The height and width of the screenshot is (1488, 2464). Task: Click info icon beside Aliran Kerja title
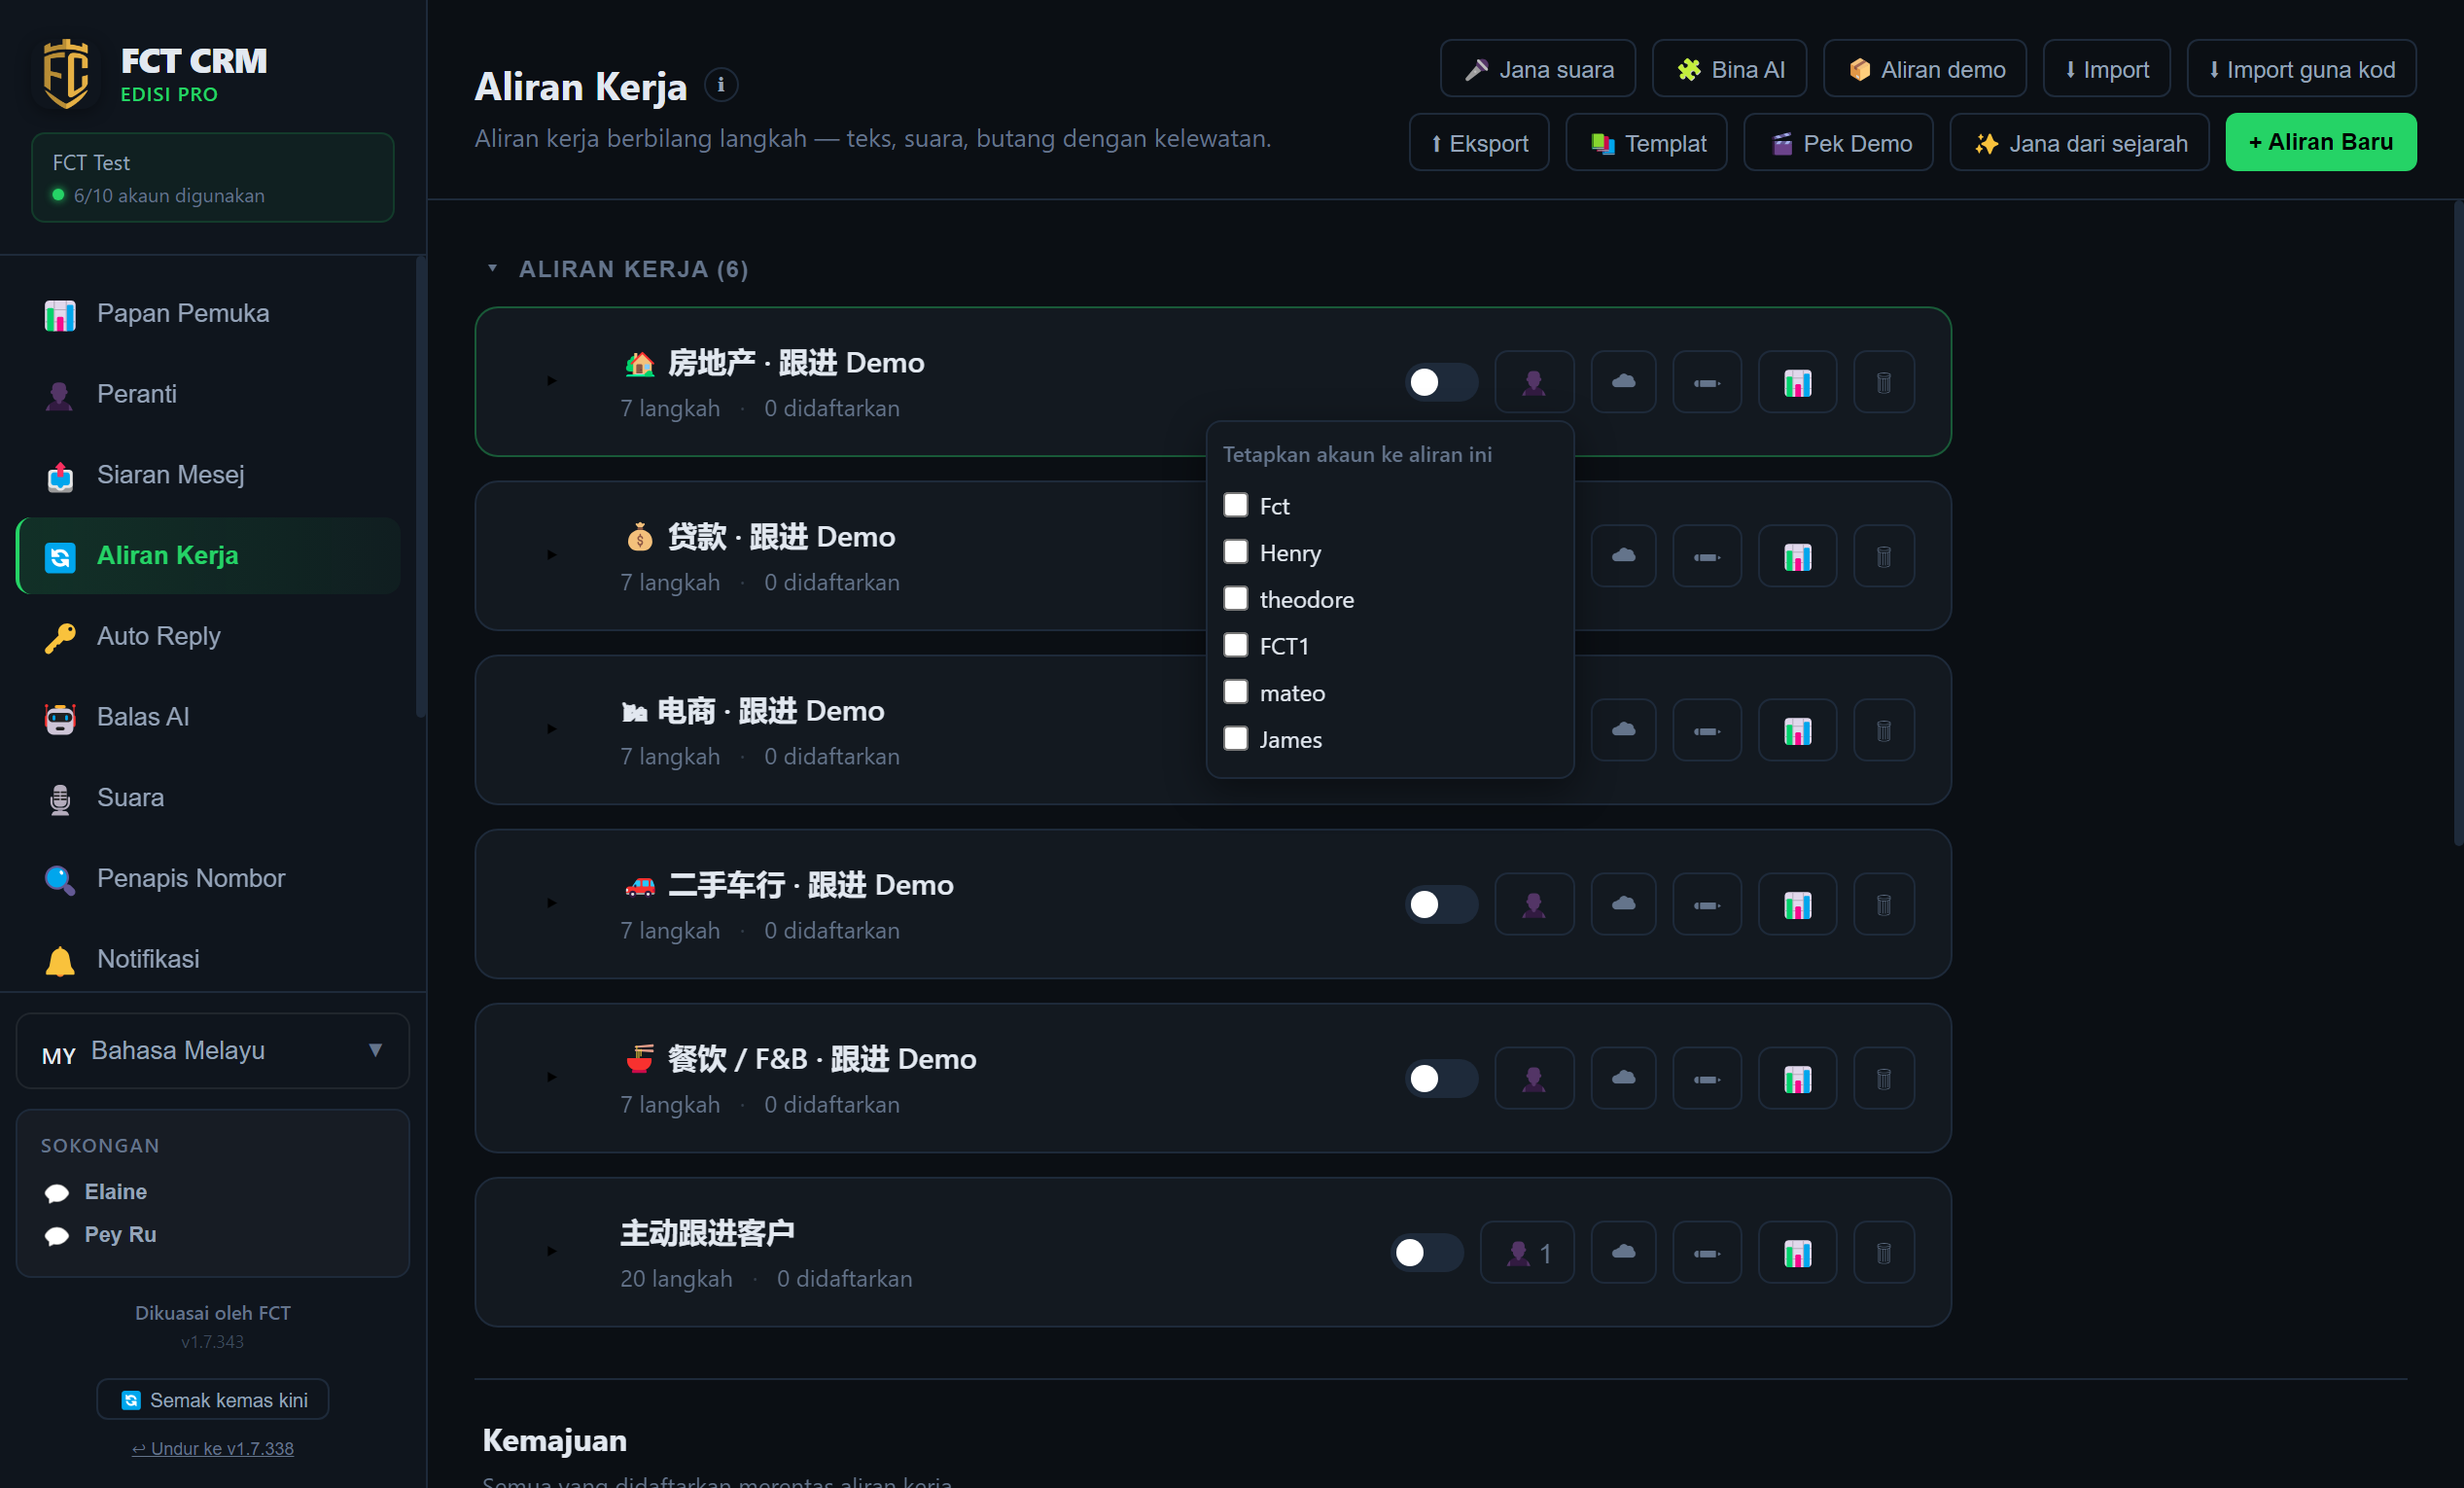[x=720, y=86]
